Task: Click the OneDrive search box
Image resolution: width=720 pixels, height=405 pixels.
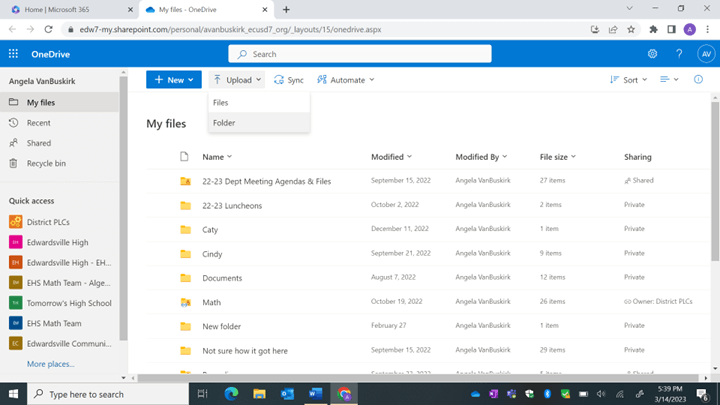Action: click(360, 54)
